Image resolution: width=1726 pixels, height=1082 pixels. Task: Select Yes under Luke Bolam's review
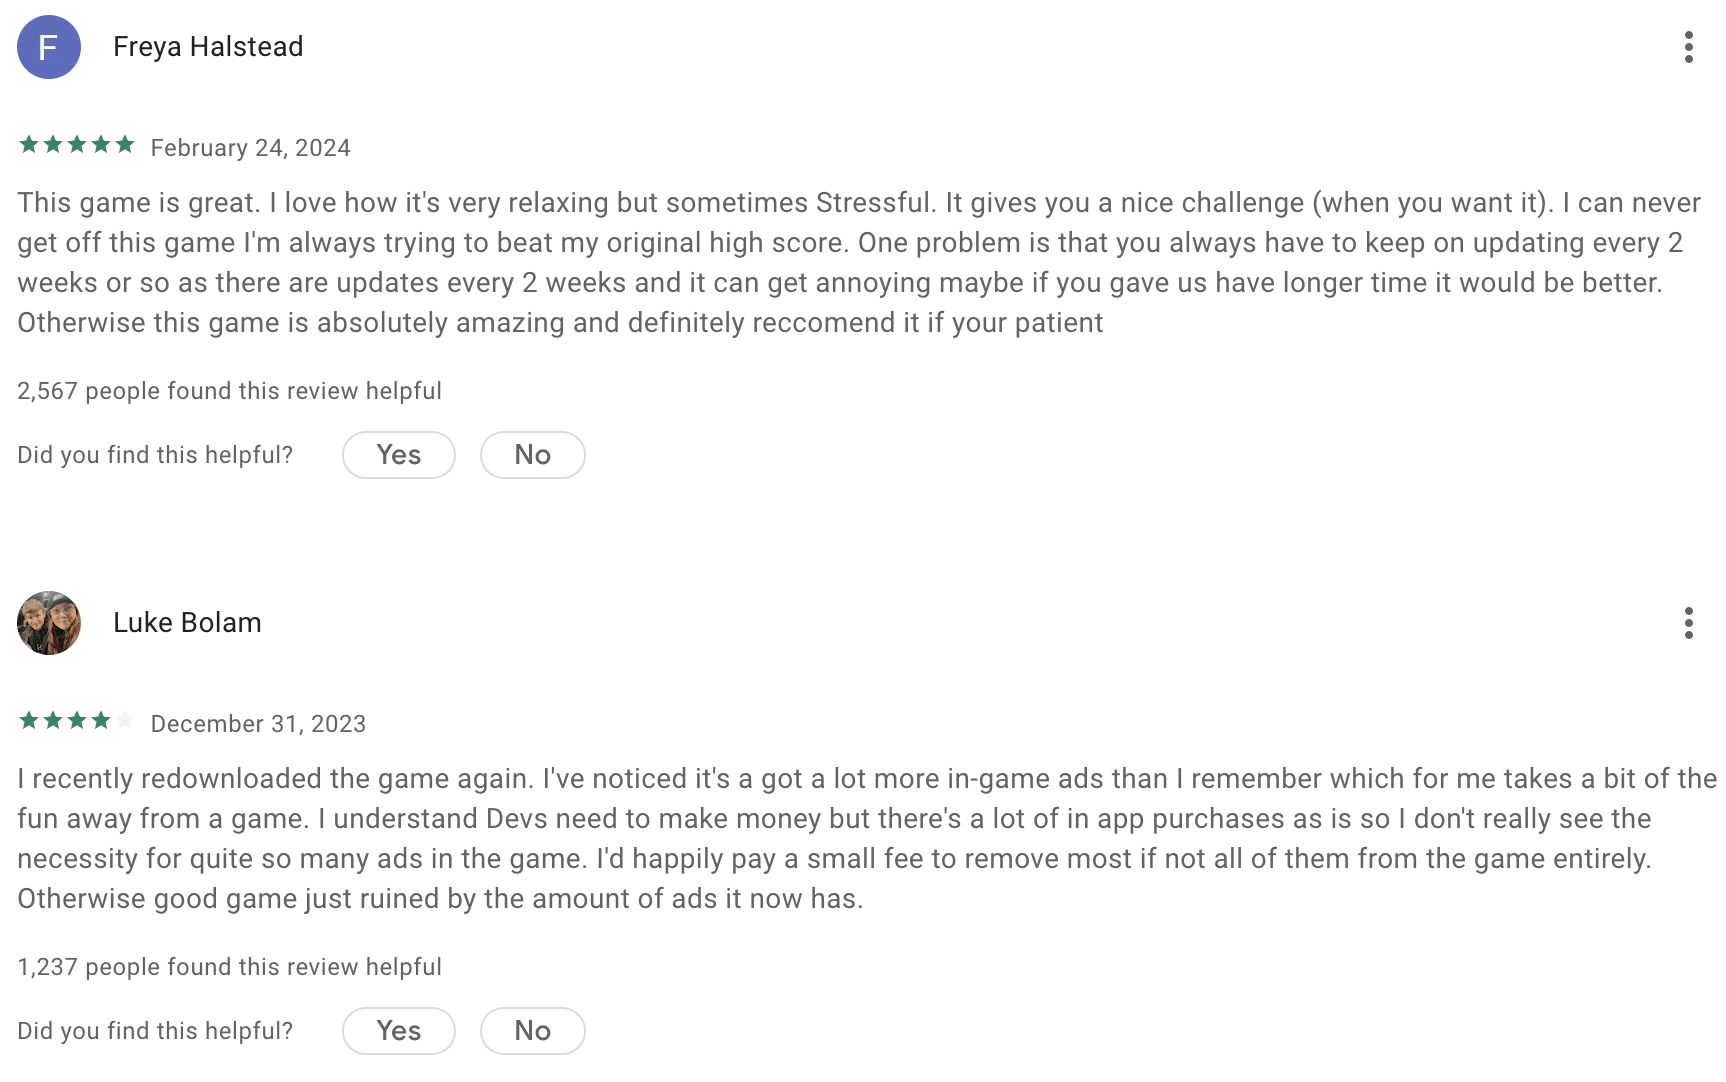pyautogui.click(x=399, y=1031)
